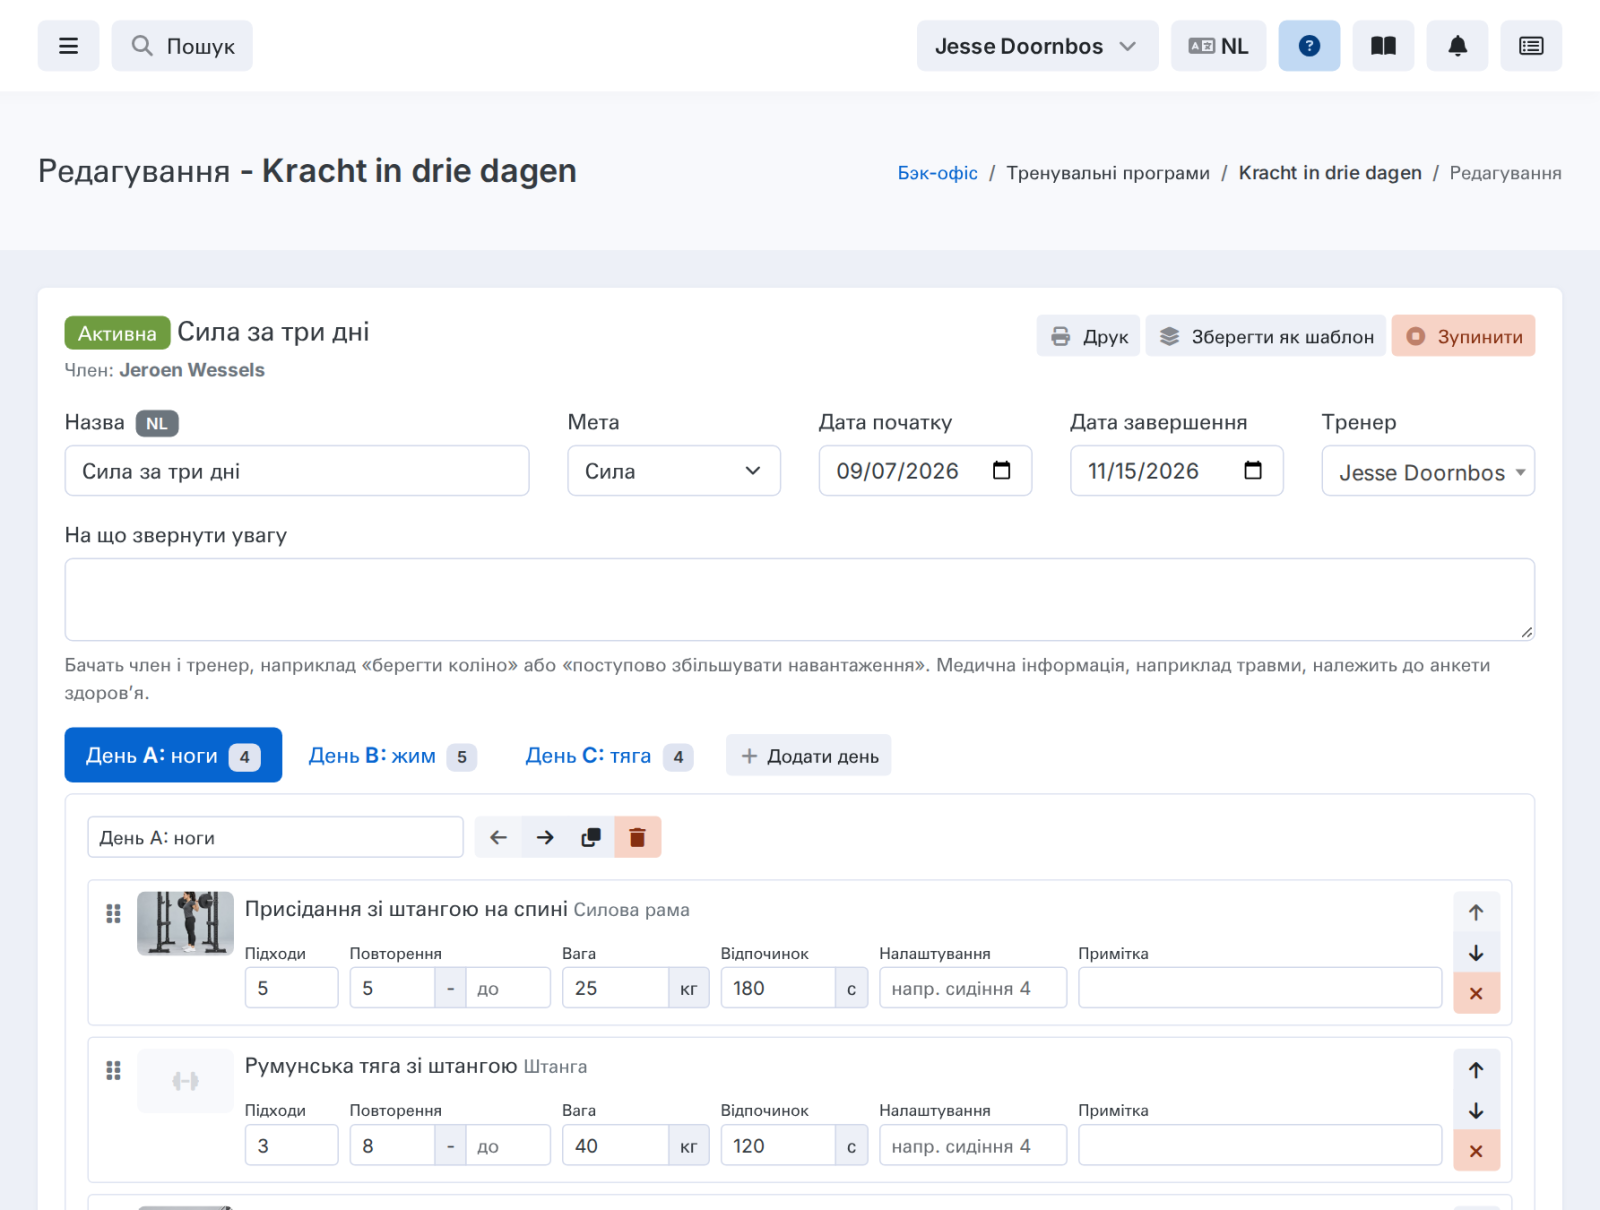1600x1210 pixels.
Task: Click the Зупинити stop button
Action: [x=1463, y=336]
